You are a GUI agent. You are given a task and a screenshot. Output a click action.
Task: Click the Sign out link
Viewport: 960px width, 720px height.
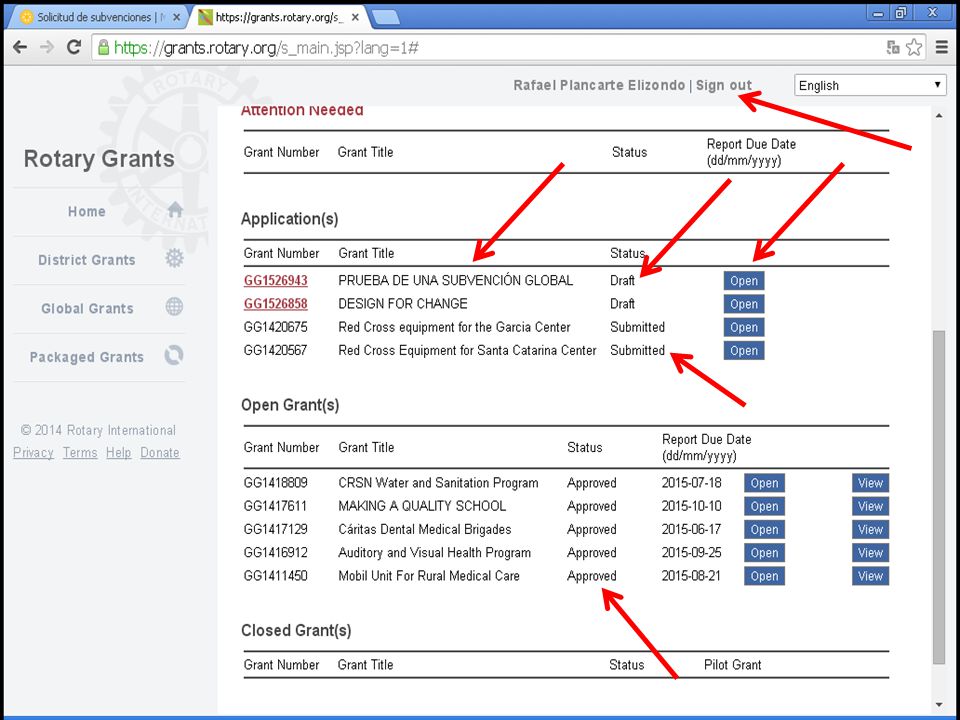click(724, 85)
